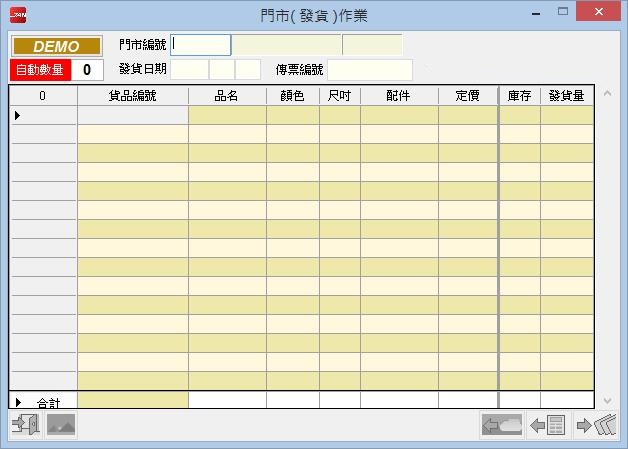Click the 合計 row label
Screen dimensions: 628x449
tap(48, 402)
